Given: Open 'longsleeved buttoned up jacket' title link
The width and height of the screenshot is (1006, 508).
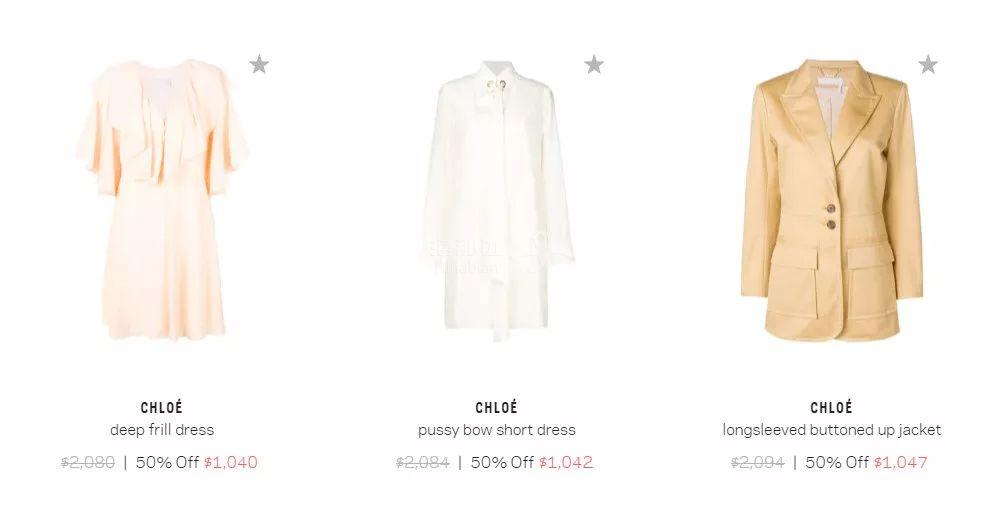Looking at the screenshot, I should [831, 430].
